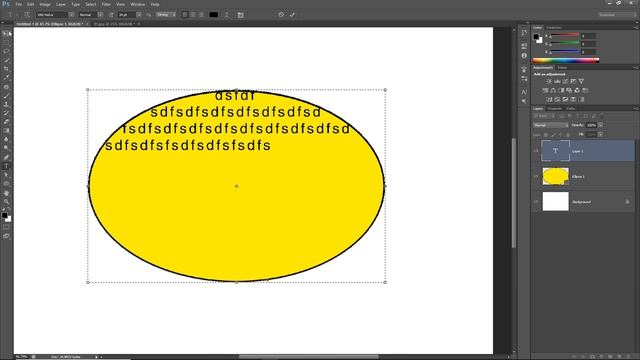Image resolution: width=640 pixels, height=360 pixels.
Task: Switch to the Paths tab
Action: [x=571, y=109]
